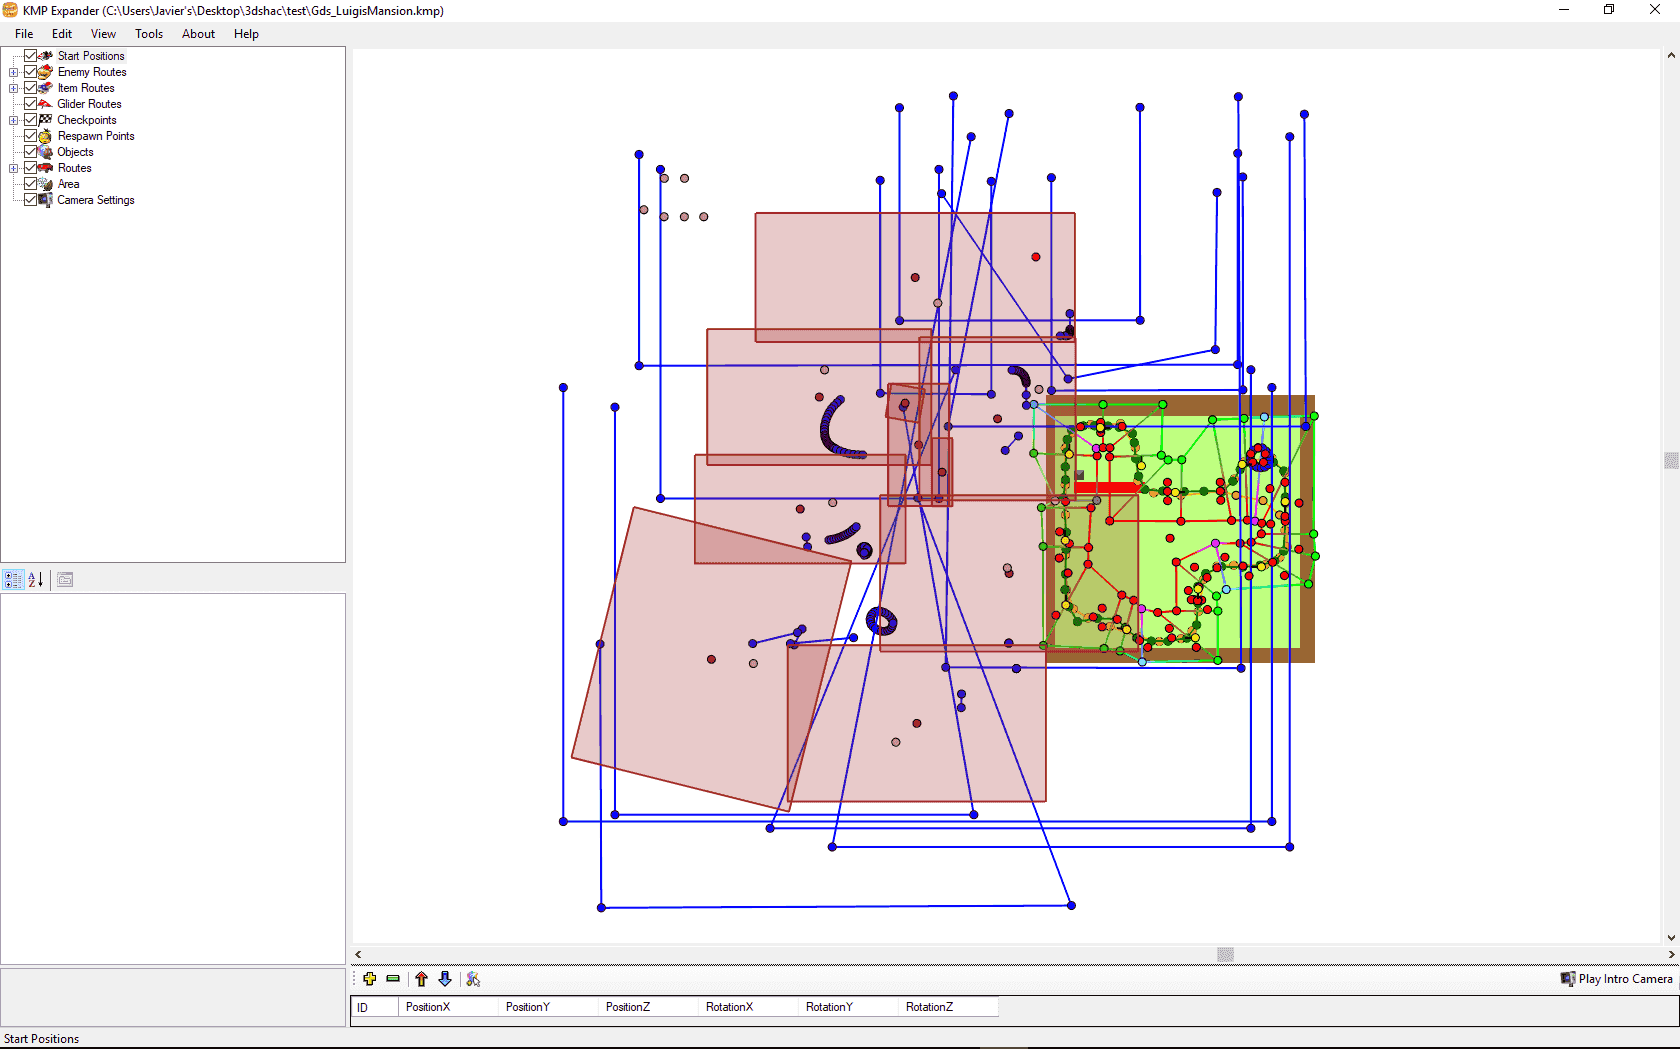Select the Checkpoints tree label
This screenshot has height=1049, width=1680.
pyautogui.click(x=87, y=120)
